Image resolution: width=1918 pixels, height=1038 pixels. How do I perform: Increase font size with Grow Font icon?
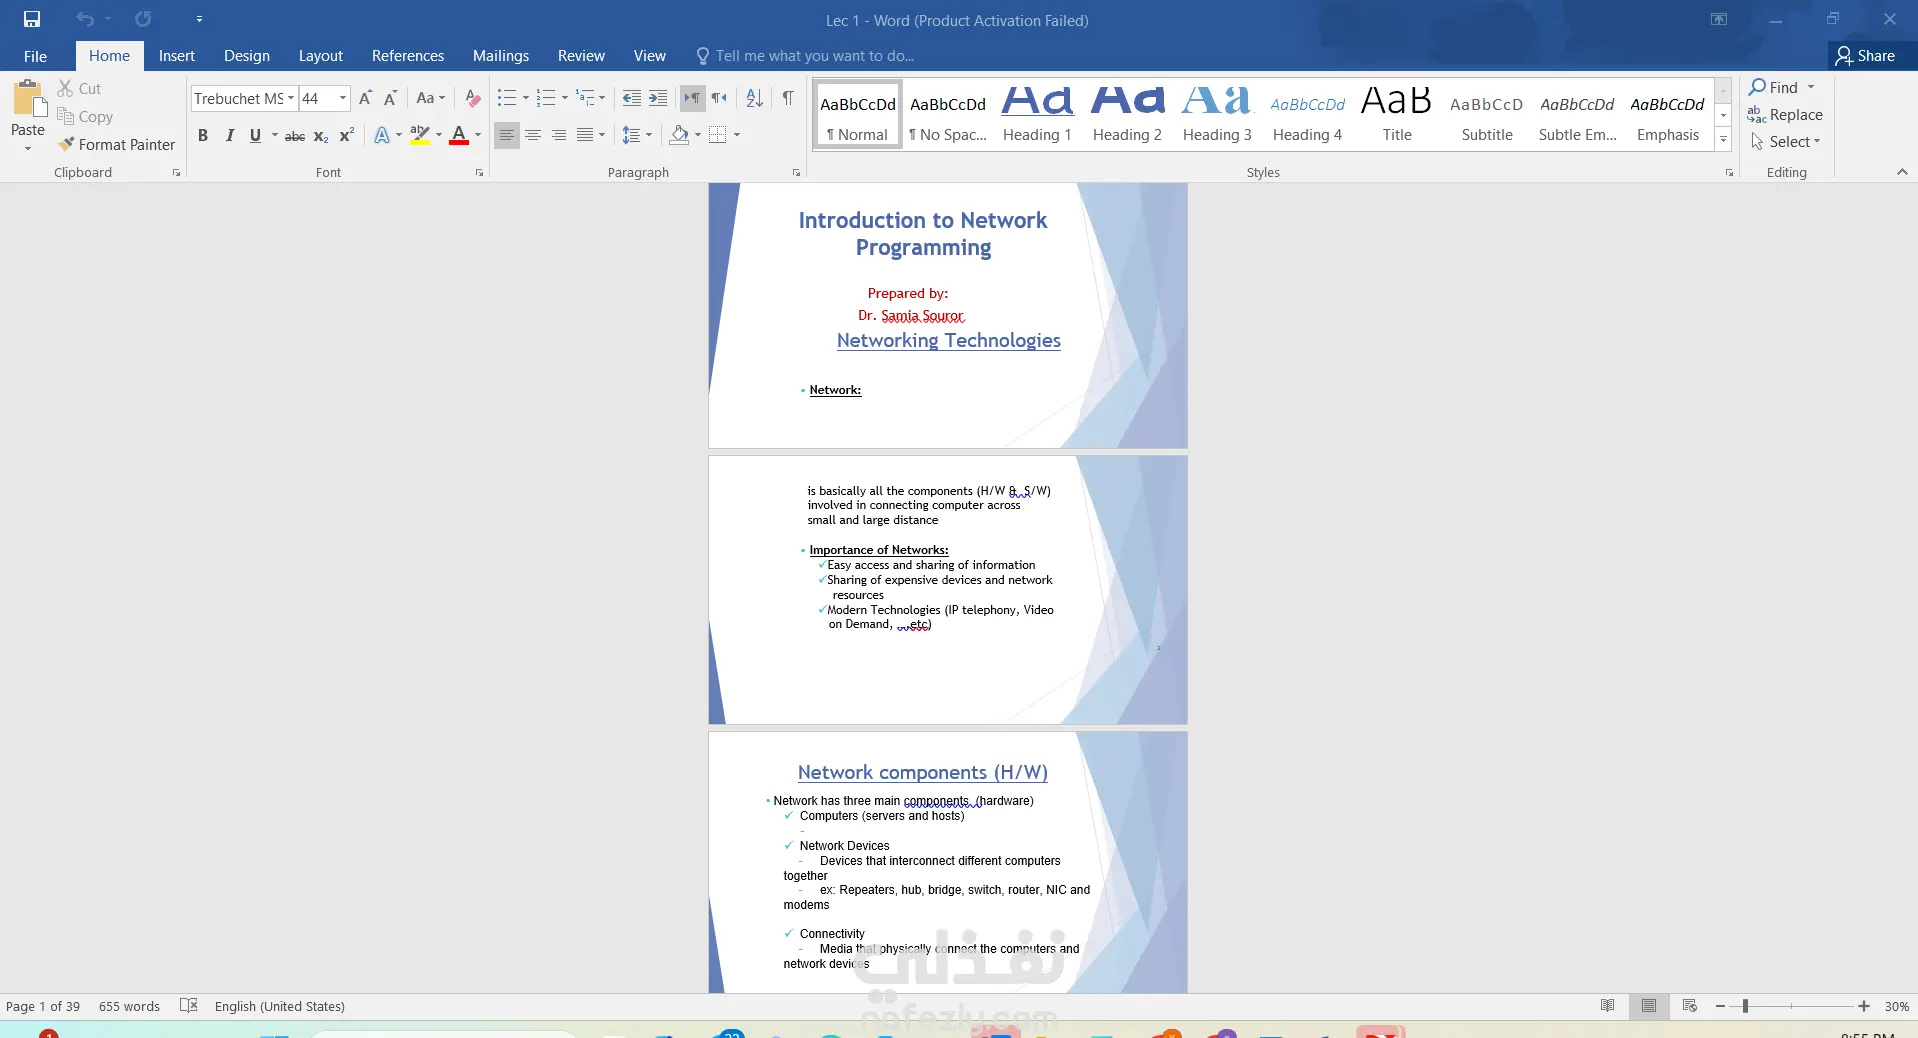click(365, 98)
